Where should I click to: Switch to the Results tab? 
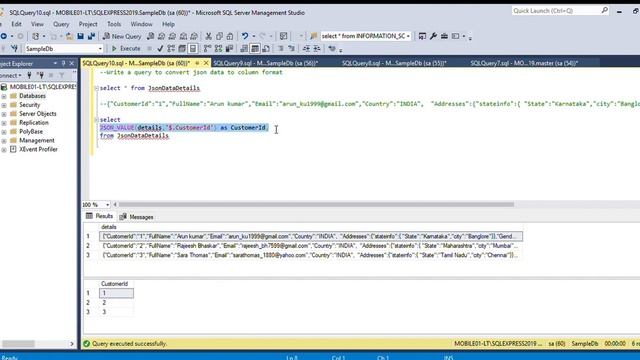pos(100,216)
